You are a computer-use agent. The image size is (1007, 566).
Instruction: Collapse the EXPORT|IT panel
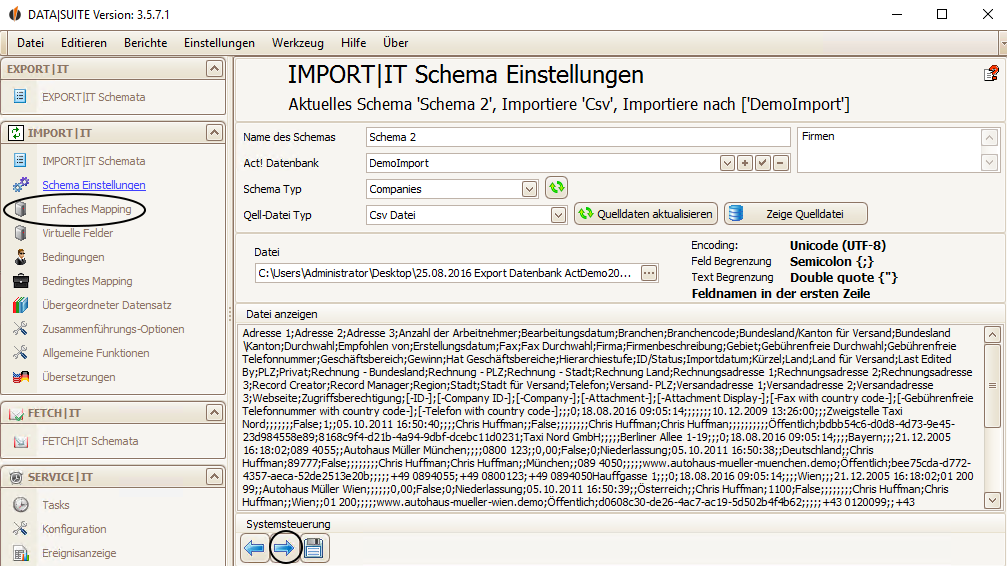tap(214, 68)
